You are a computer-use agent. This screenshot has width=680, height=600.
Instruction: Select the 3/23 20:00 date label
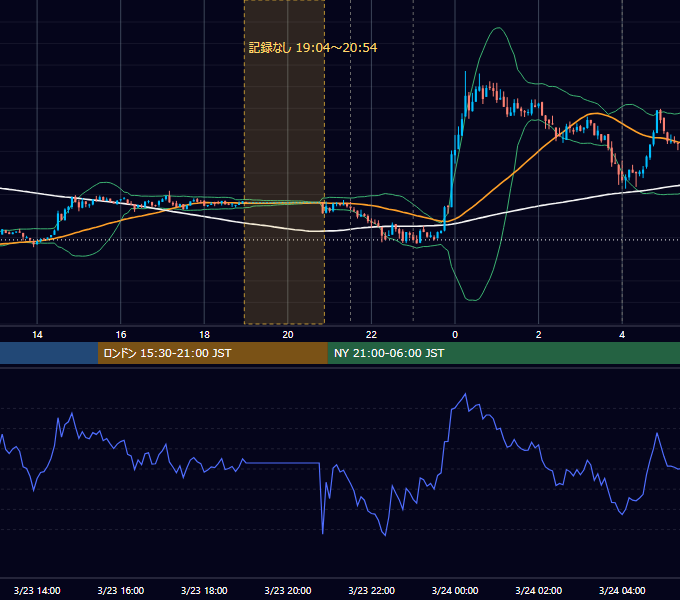tap(288, 590)
